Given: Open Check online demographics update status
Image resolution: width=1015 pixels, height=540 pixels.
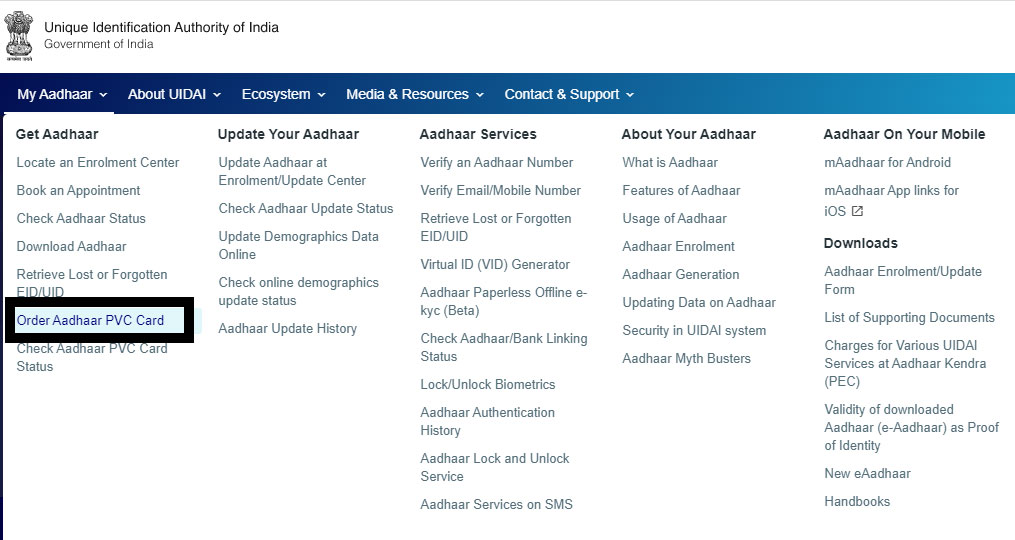Looking at the screenshot, I should [x=298, y=291].
